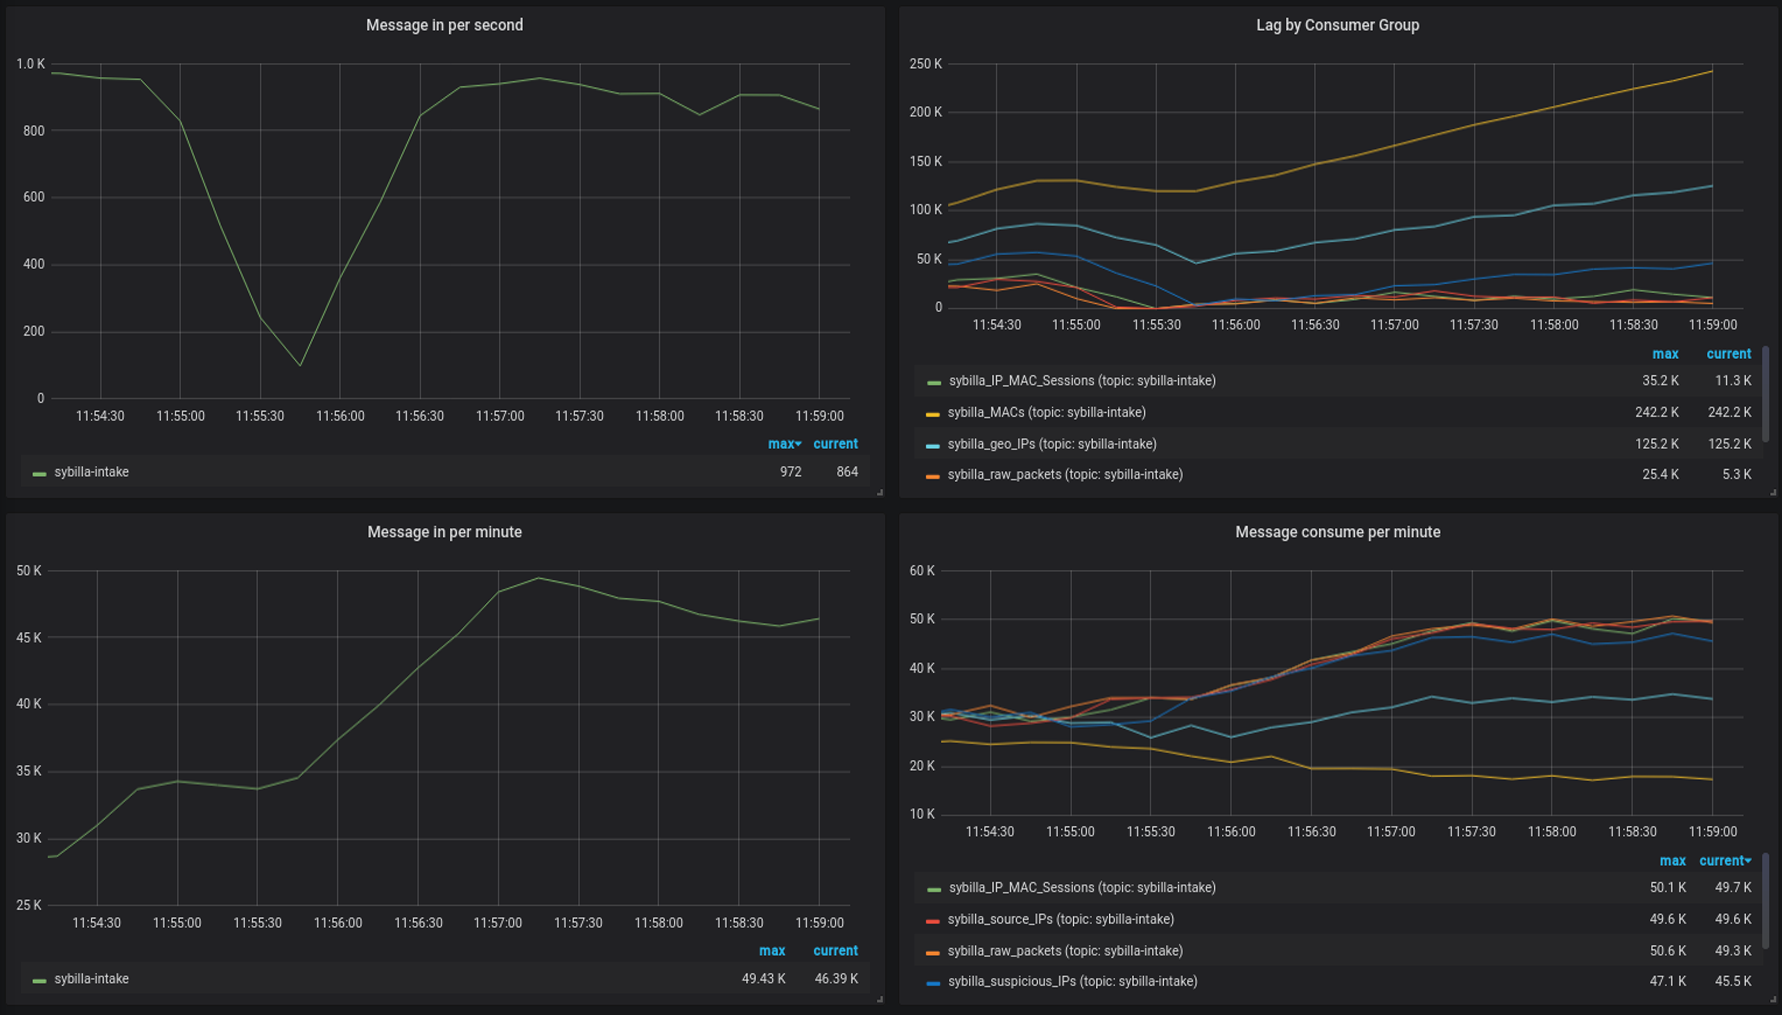Sort by max in Lag by Consumer Group legend

1665,354
